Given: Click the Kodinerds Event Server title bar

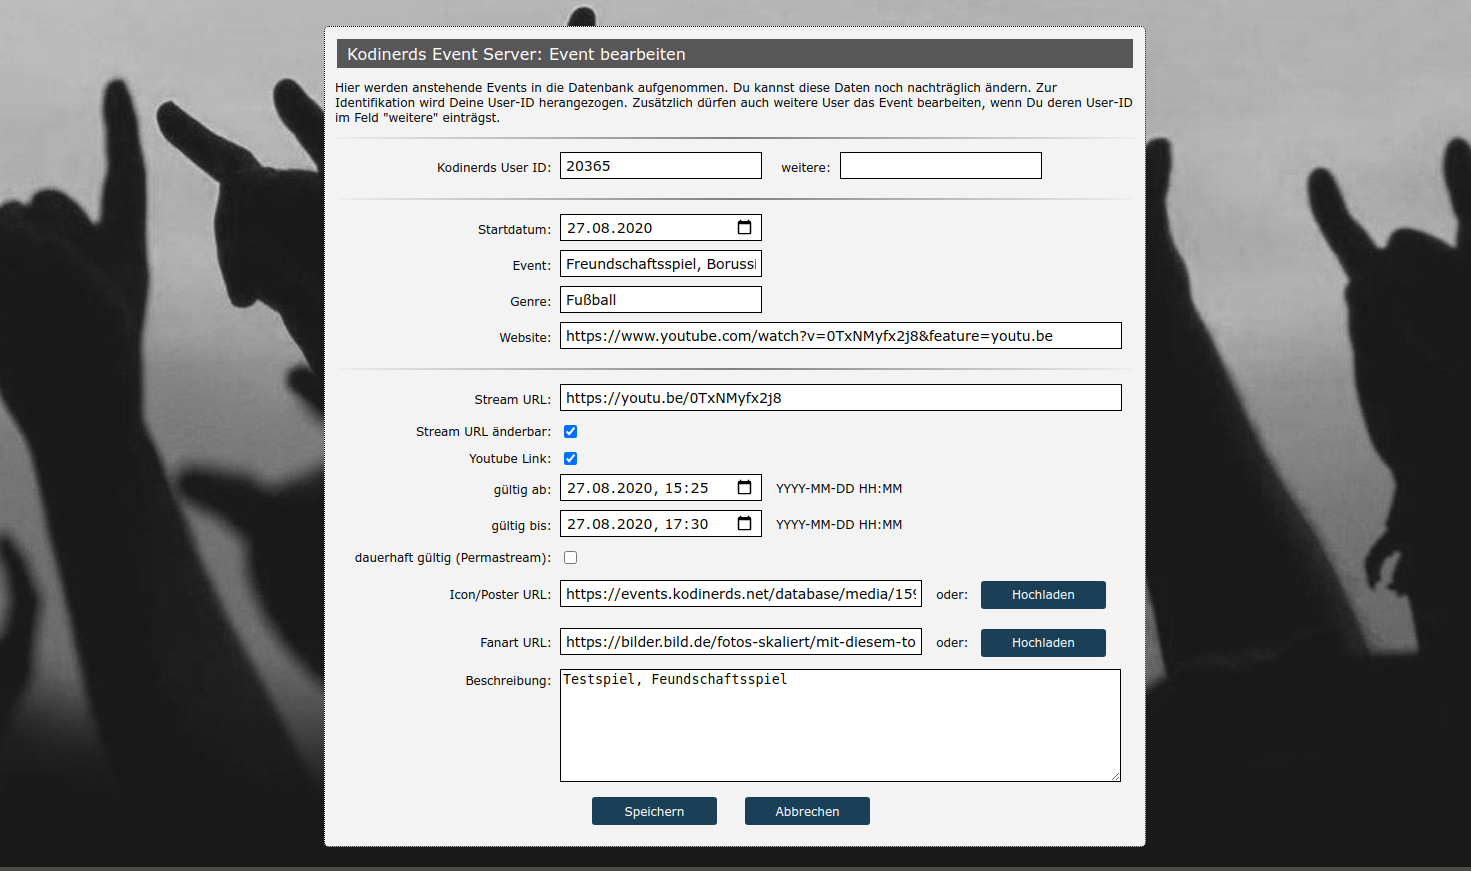Looking at the screenshot, I should [x=735, y=54].
